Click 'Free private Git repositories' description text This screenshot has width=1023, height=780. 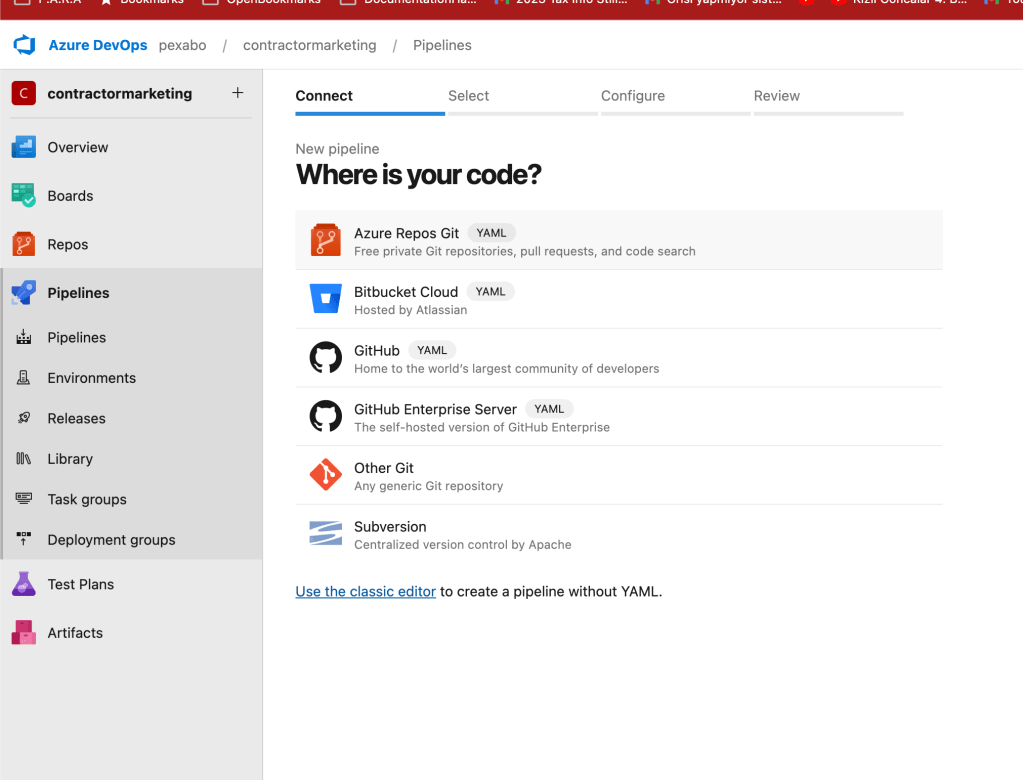525,251
